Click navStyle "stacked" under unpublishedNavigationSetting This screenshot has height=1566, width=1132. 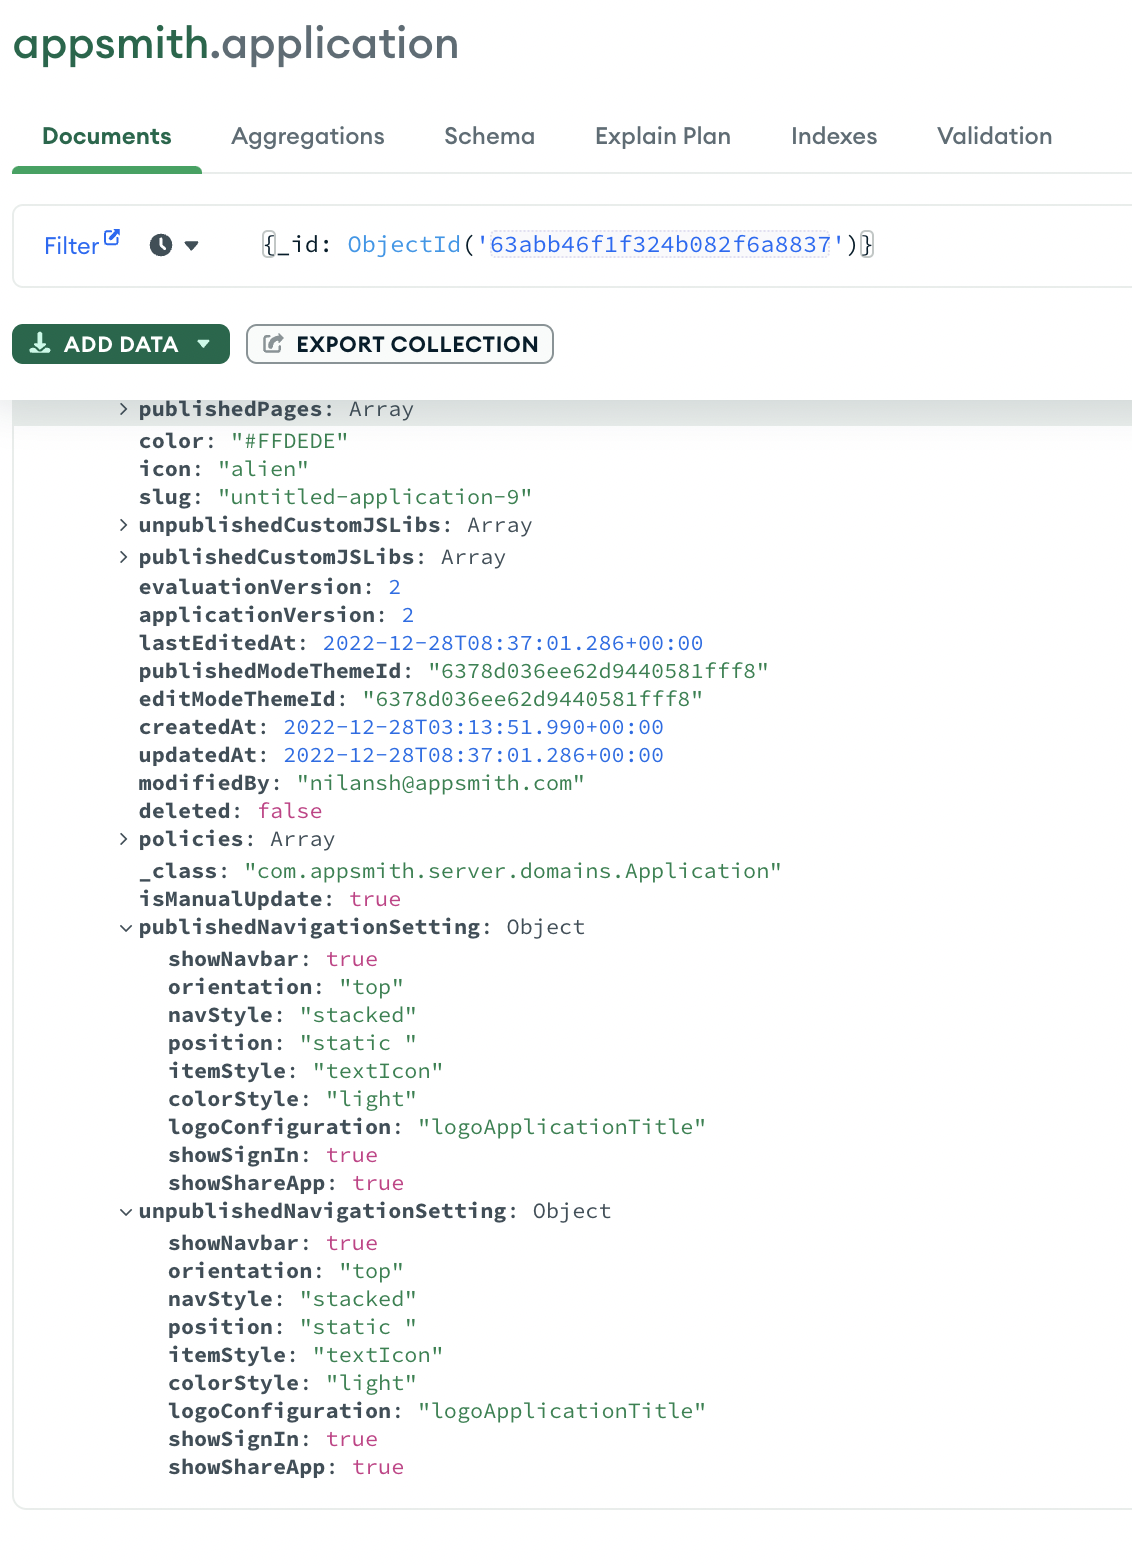tap(359, 1299)
